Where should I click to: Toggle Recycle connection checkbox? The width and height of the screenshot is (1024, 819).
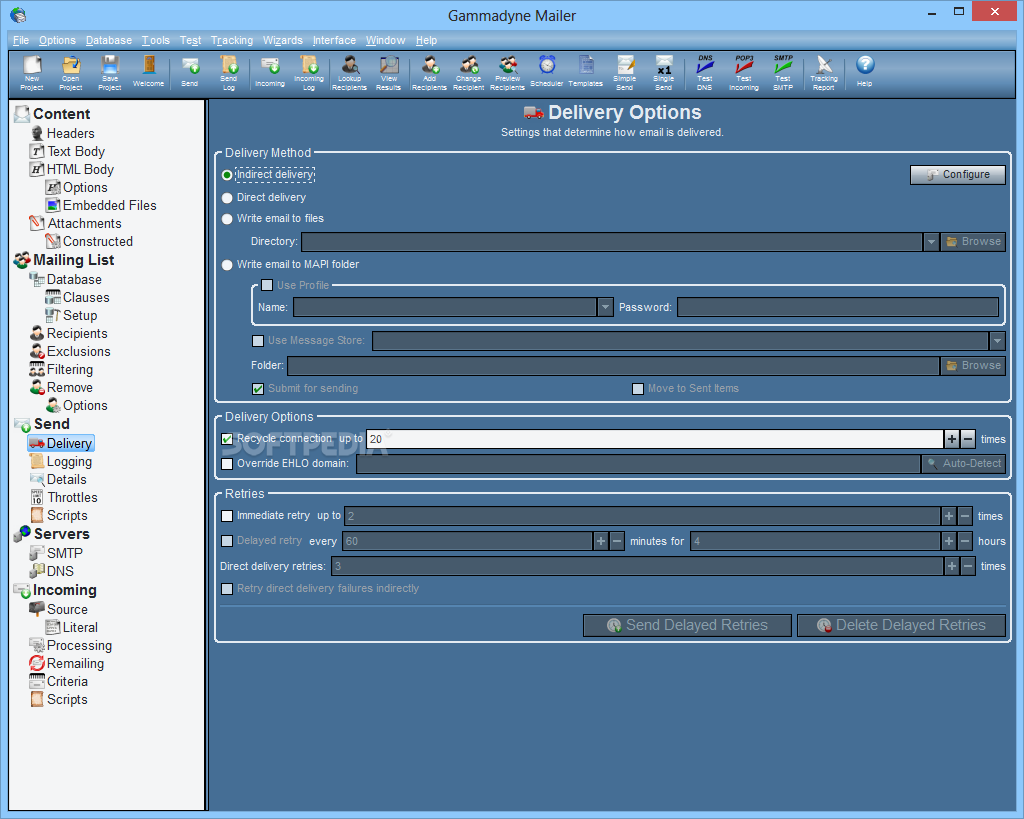click(x=227, y=439)
